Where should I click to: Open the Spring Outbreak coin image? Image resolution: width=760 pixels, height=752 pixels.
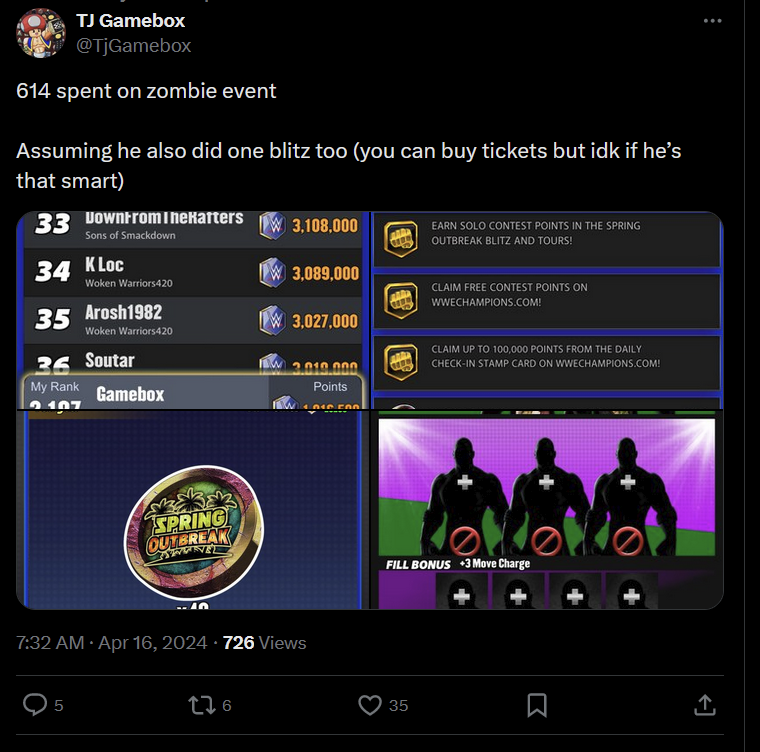[x=190, y=510]
